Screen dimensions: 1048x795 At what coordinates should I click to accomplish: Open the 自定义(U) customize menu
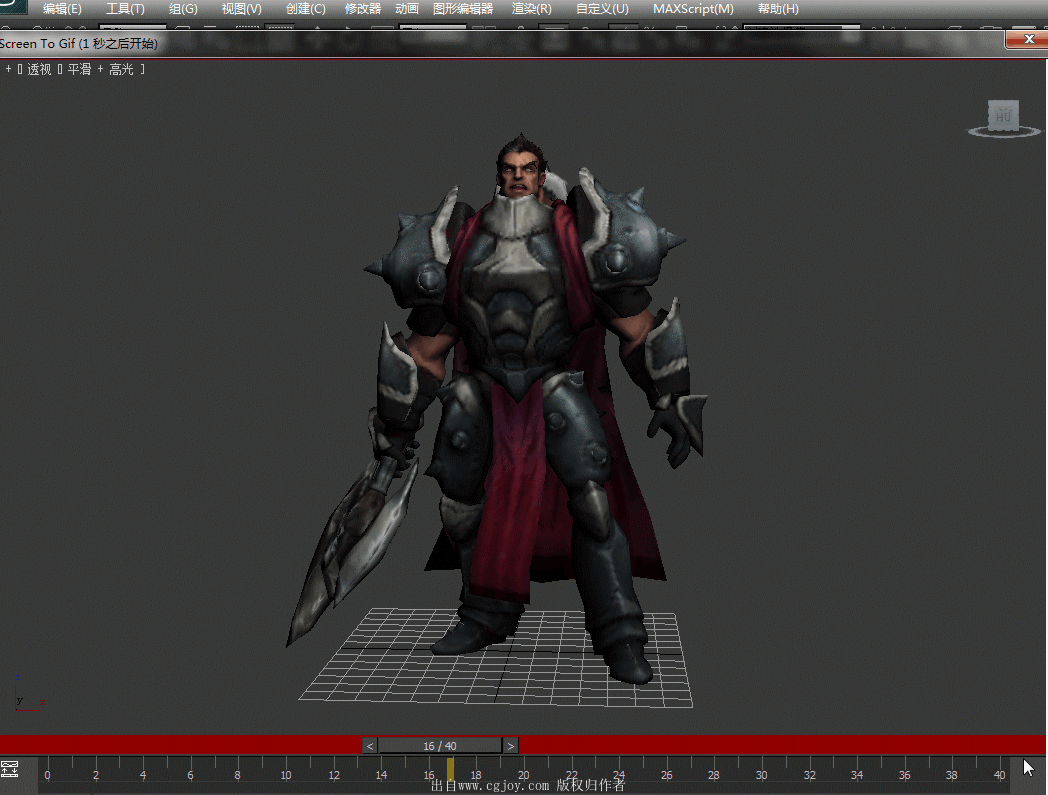tap(602, 9)
